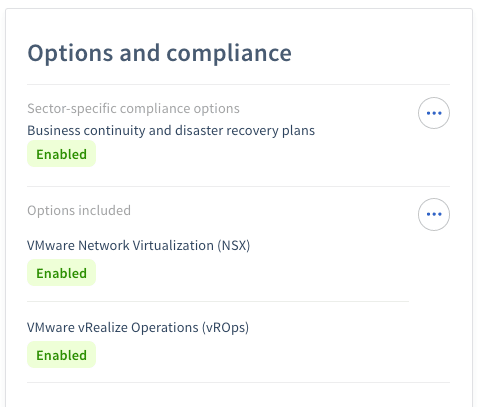Open the actions menu for Sector-specific compliance options
Screen dimensions: 482x407
[x=434, y=113]
